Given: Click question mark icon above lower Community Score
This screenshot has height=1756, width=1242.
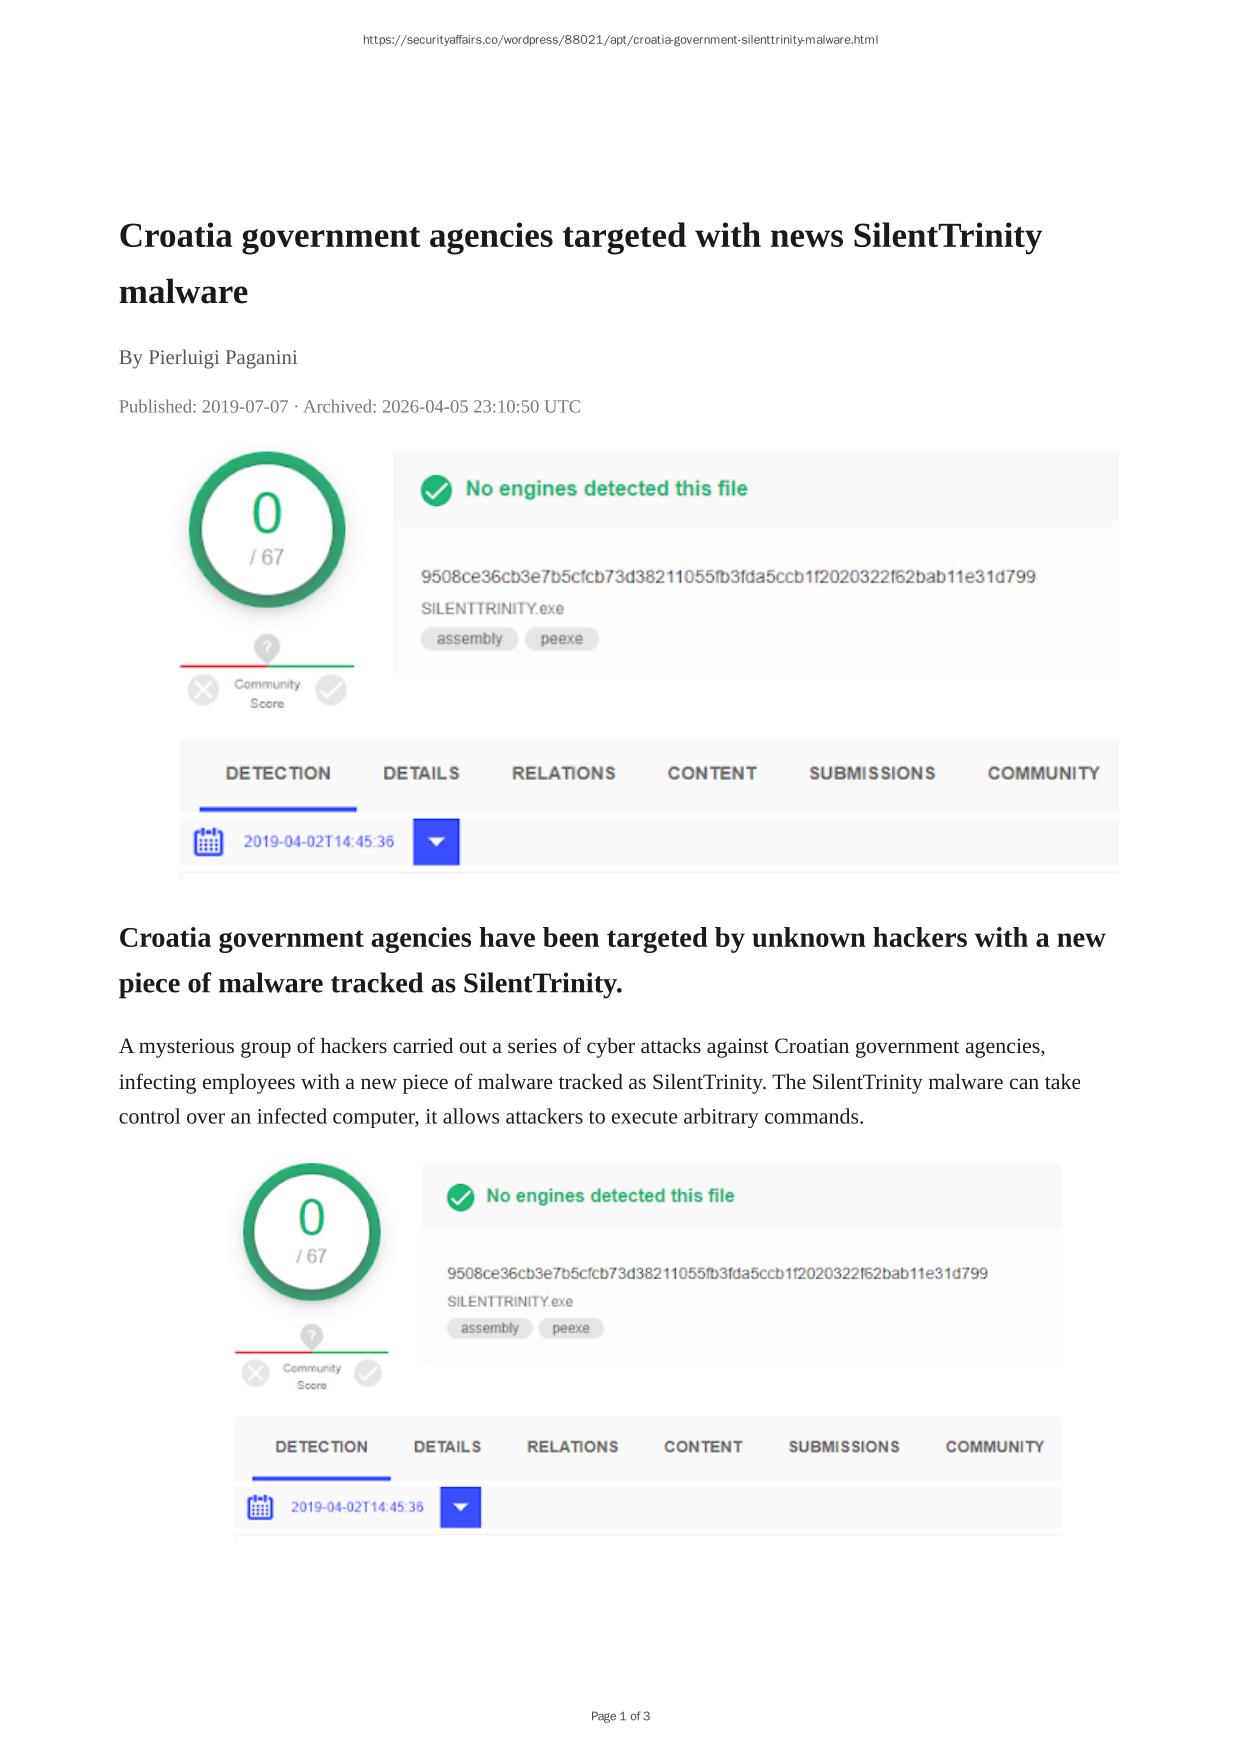Looking at the screenshot, I should pos(312,1336).
